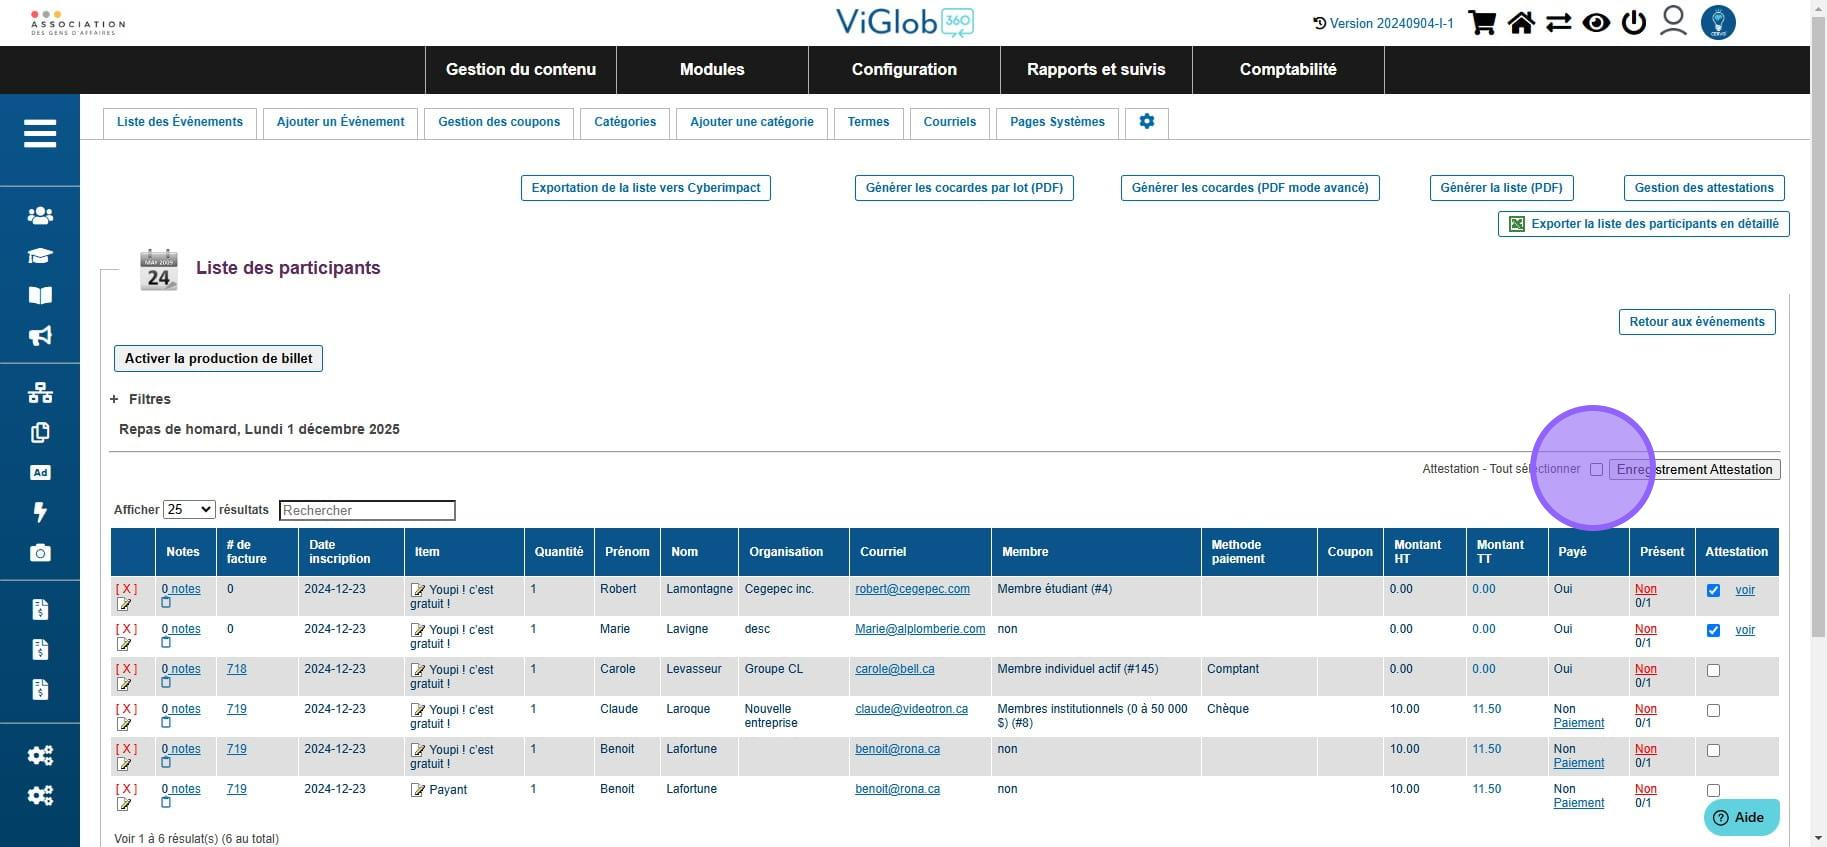Check attestation for Carole Levasseur

1713,670
